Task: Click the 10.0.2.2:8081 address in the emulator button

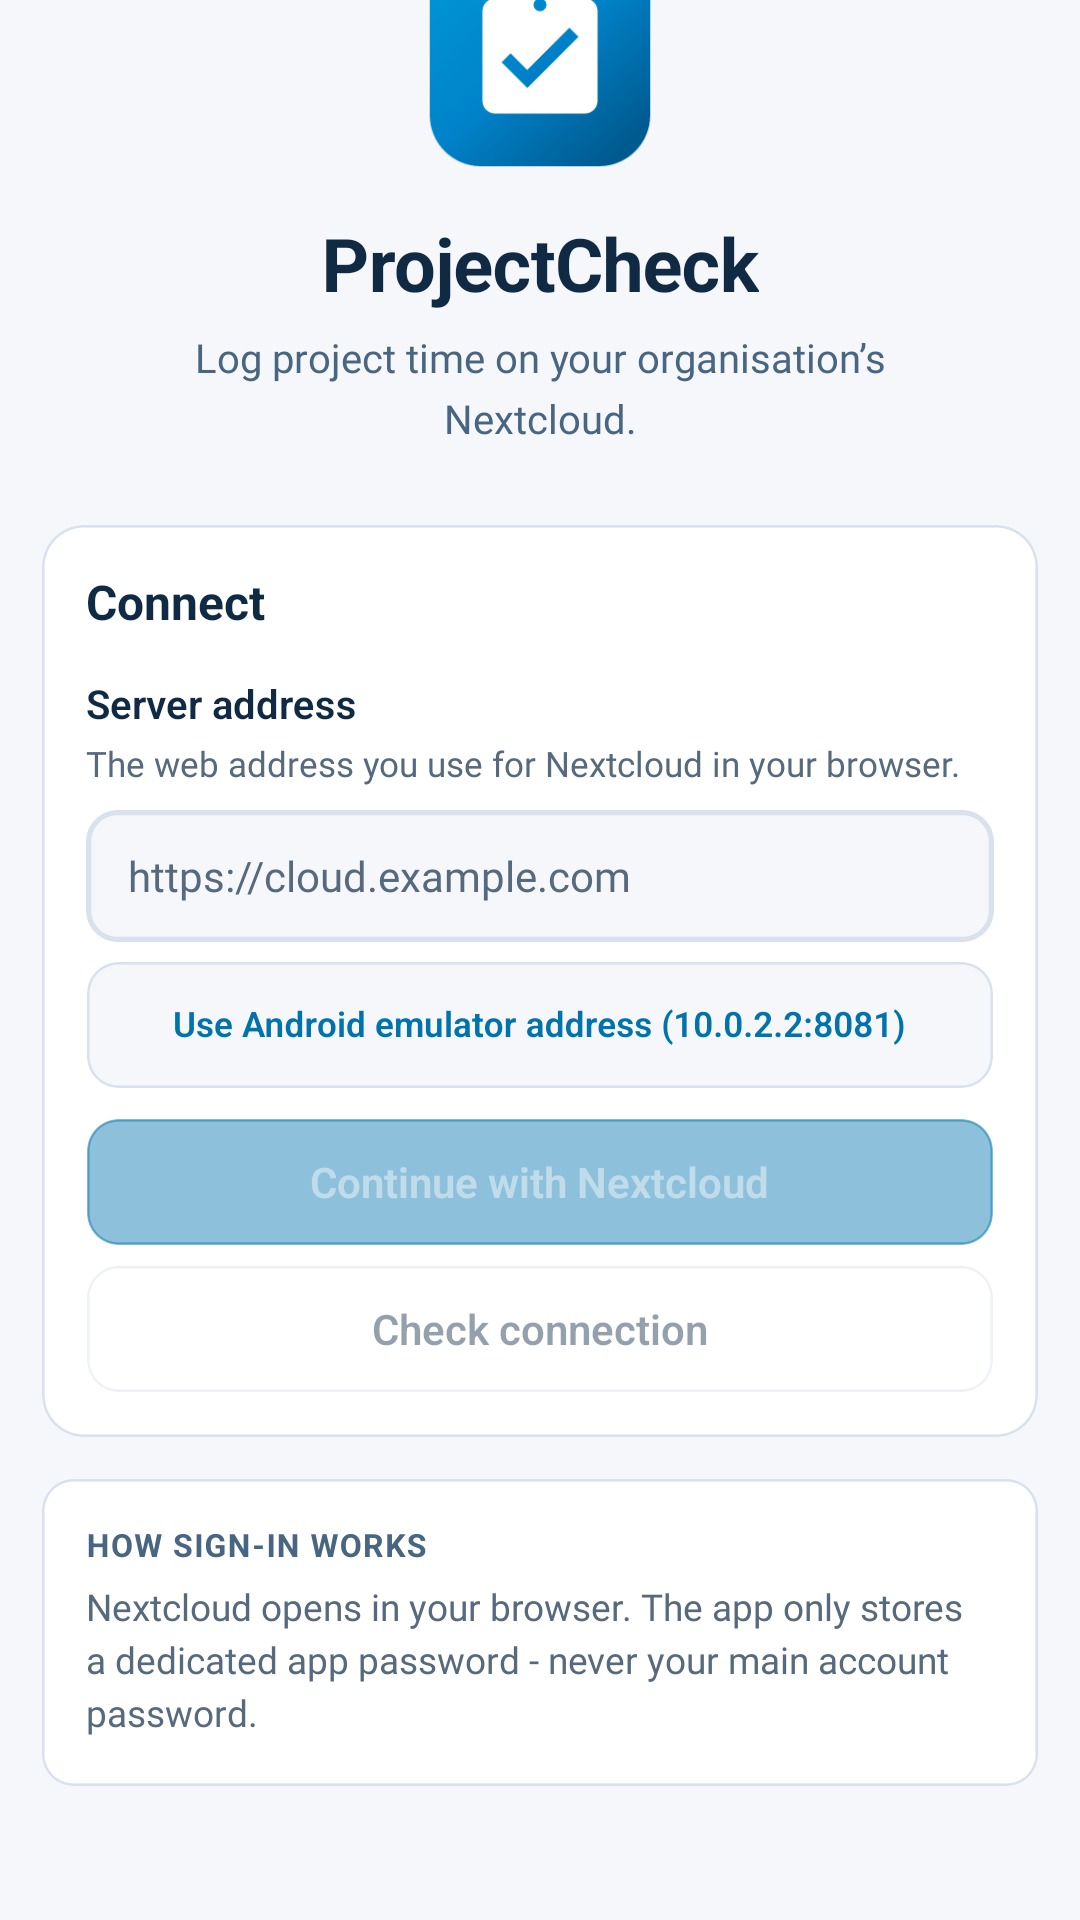Action: [x=783, y=1025]
